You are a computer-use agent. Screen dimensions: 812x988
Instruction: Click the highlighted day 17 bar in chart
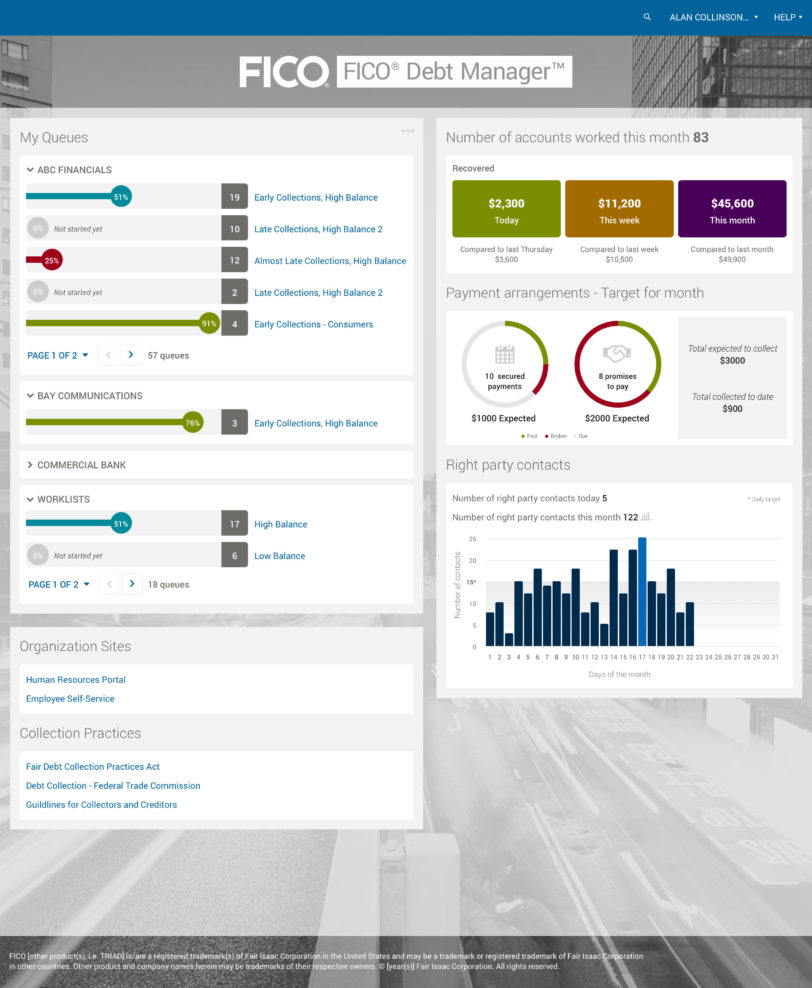click(642, 592)
